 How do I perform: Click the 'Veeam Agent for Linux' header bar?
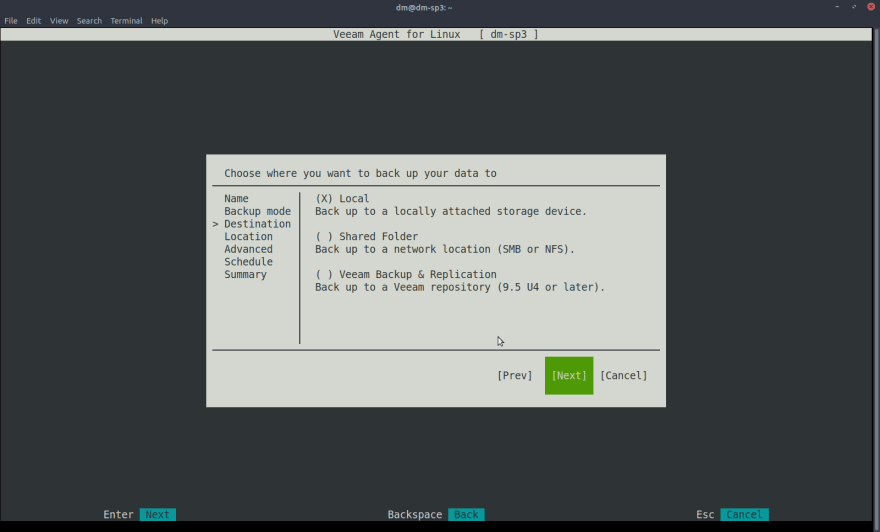(436, 34)
